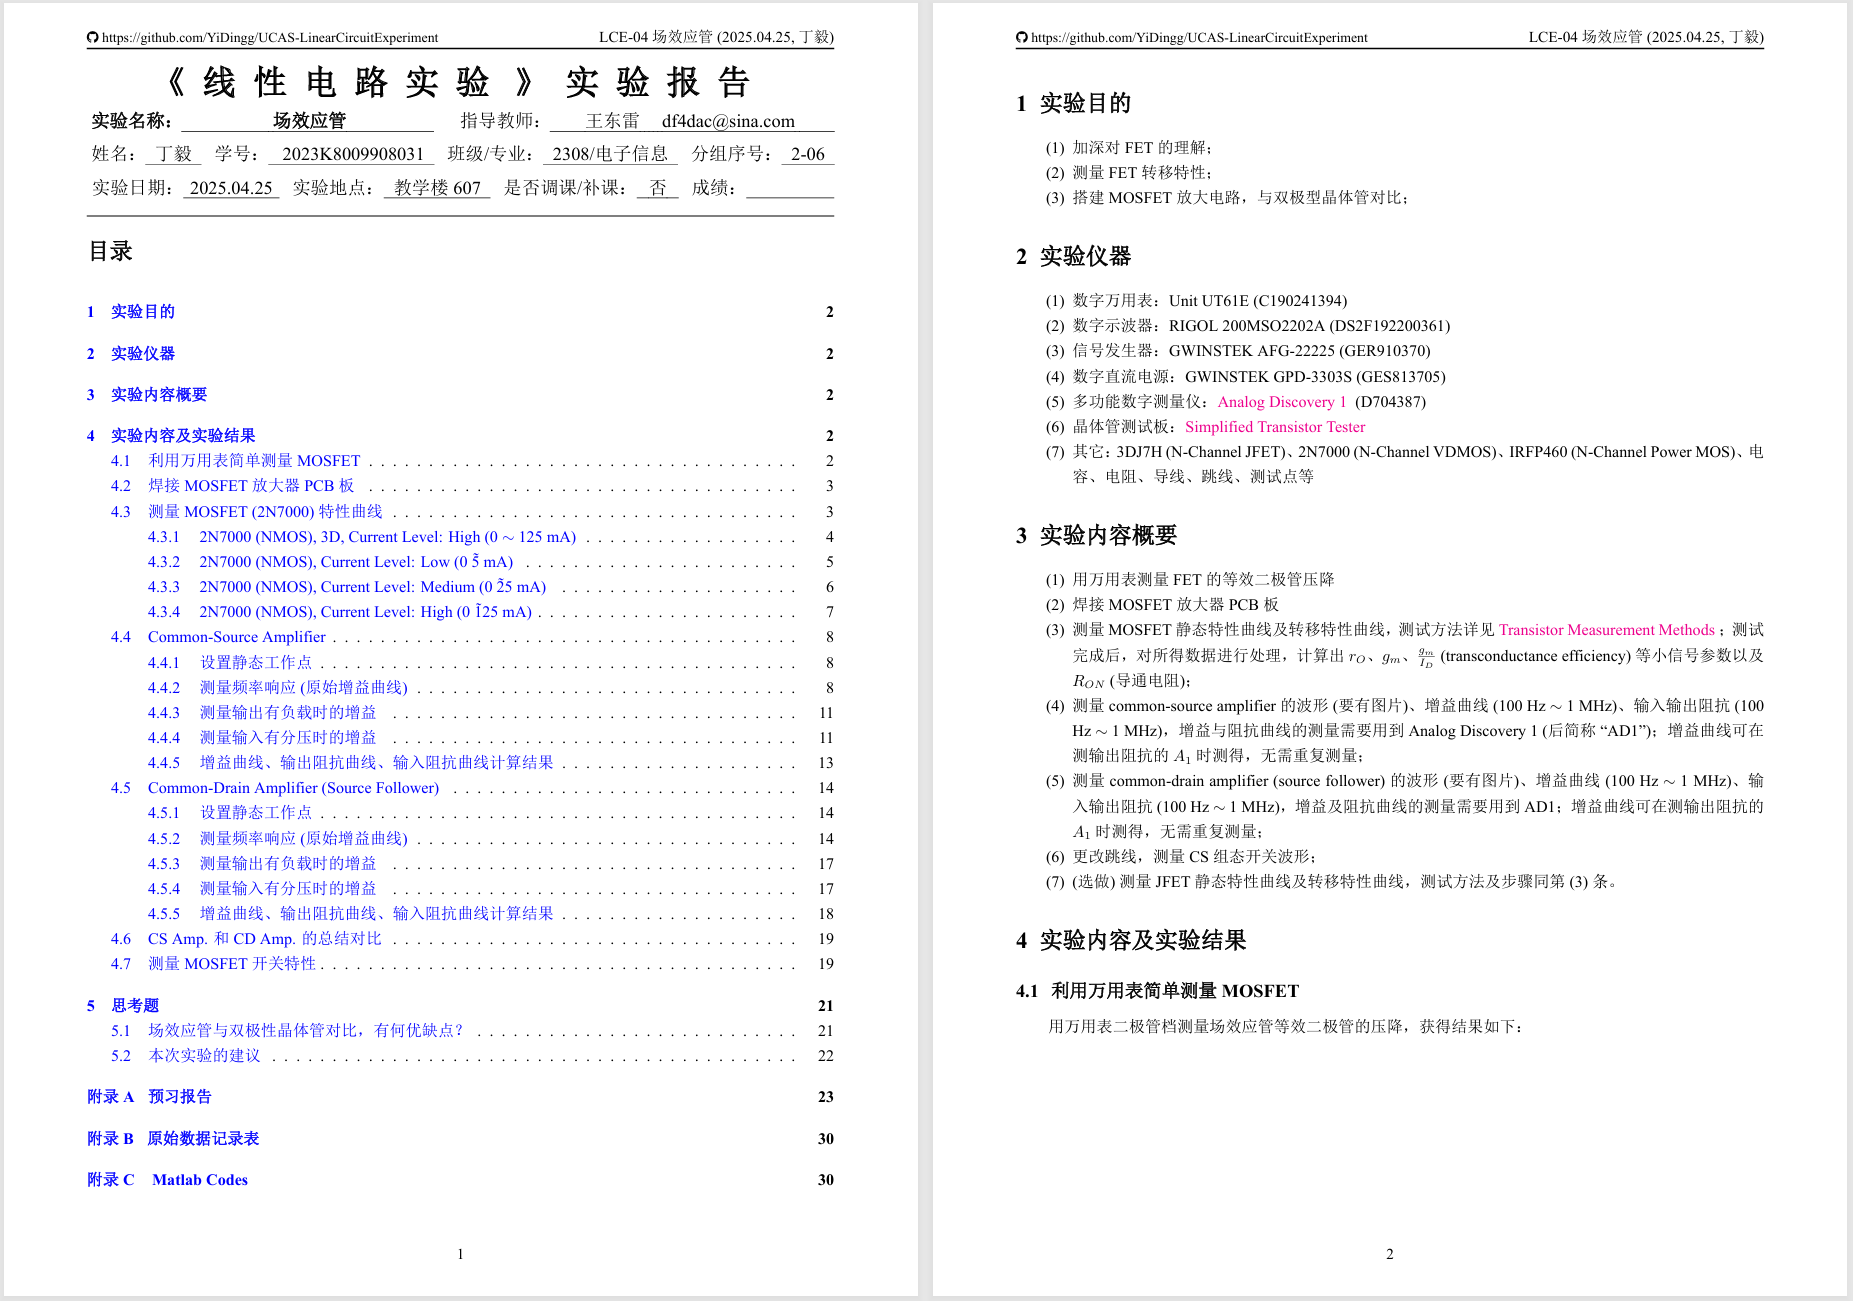Open 4.5.4 测量输入有分压时的增益
Screen dimensions: 1853x1301
click(x=262, y=889)
